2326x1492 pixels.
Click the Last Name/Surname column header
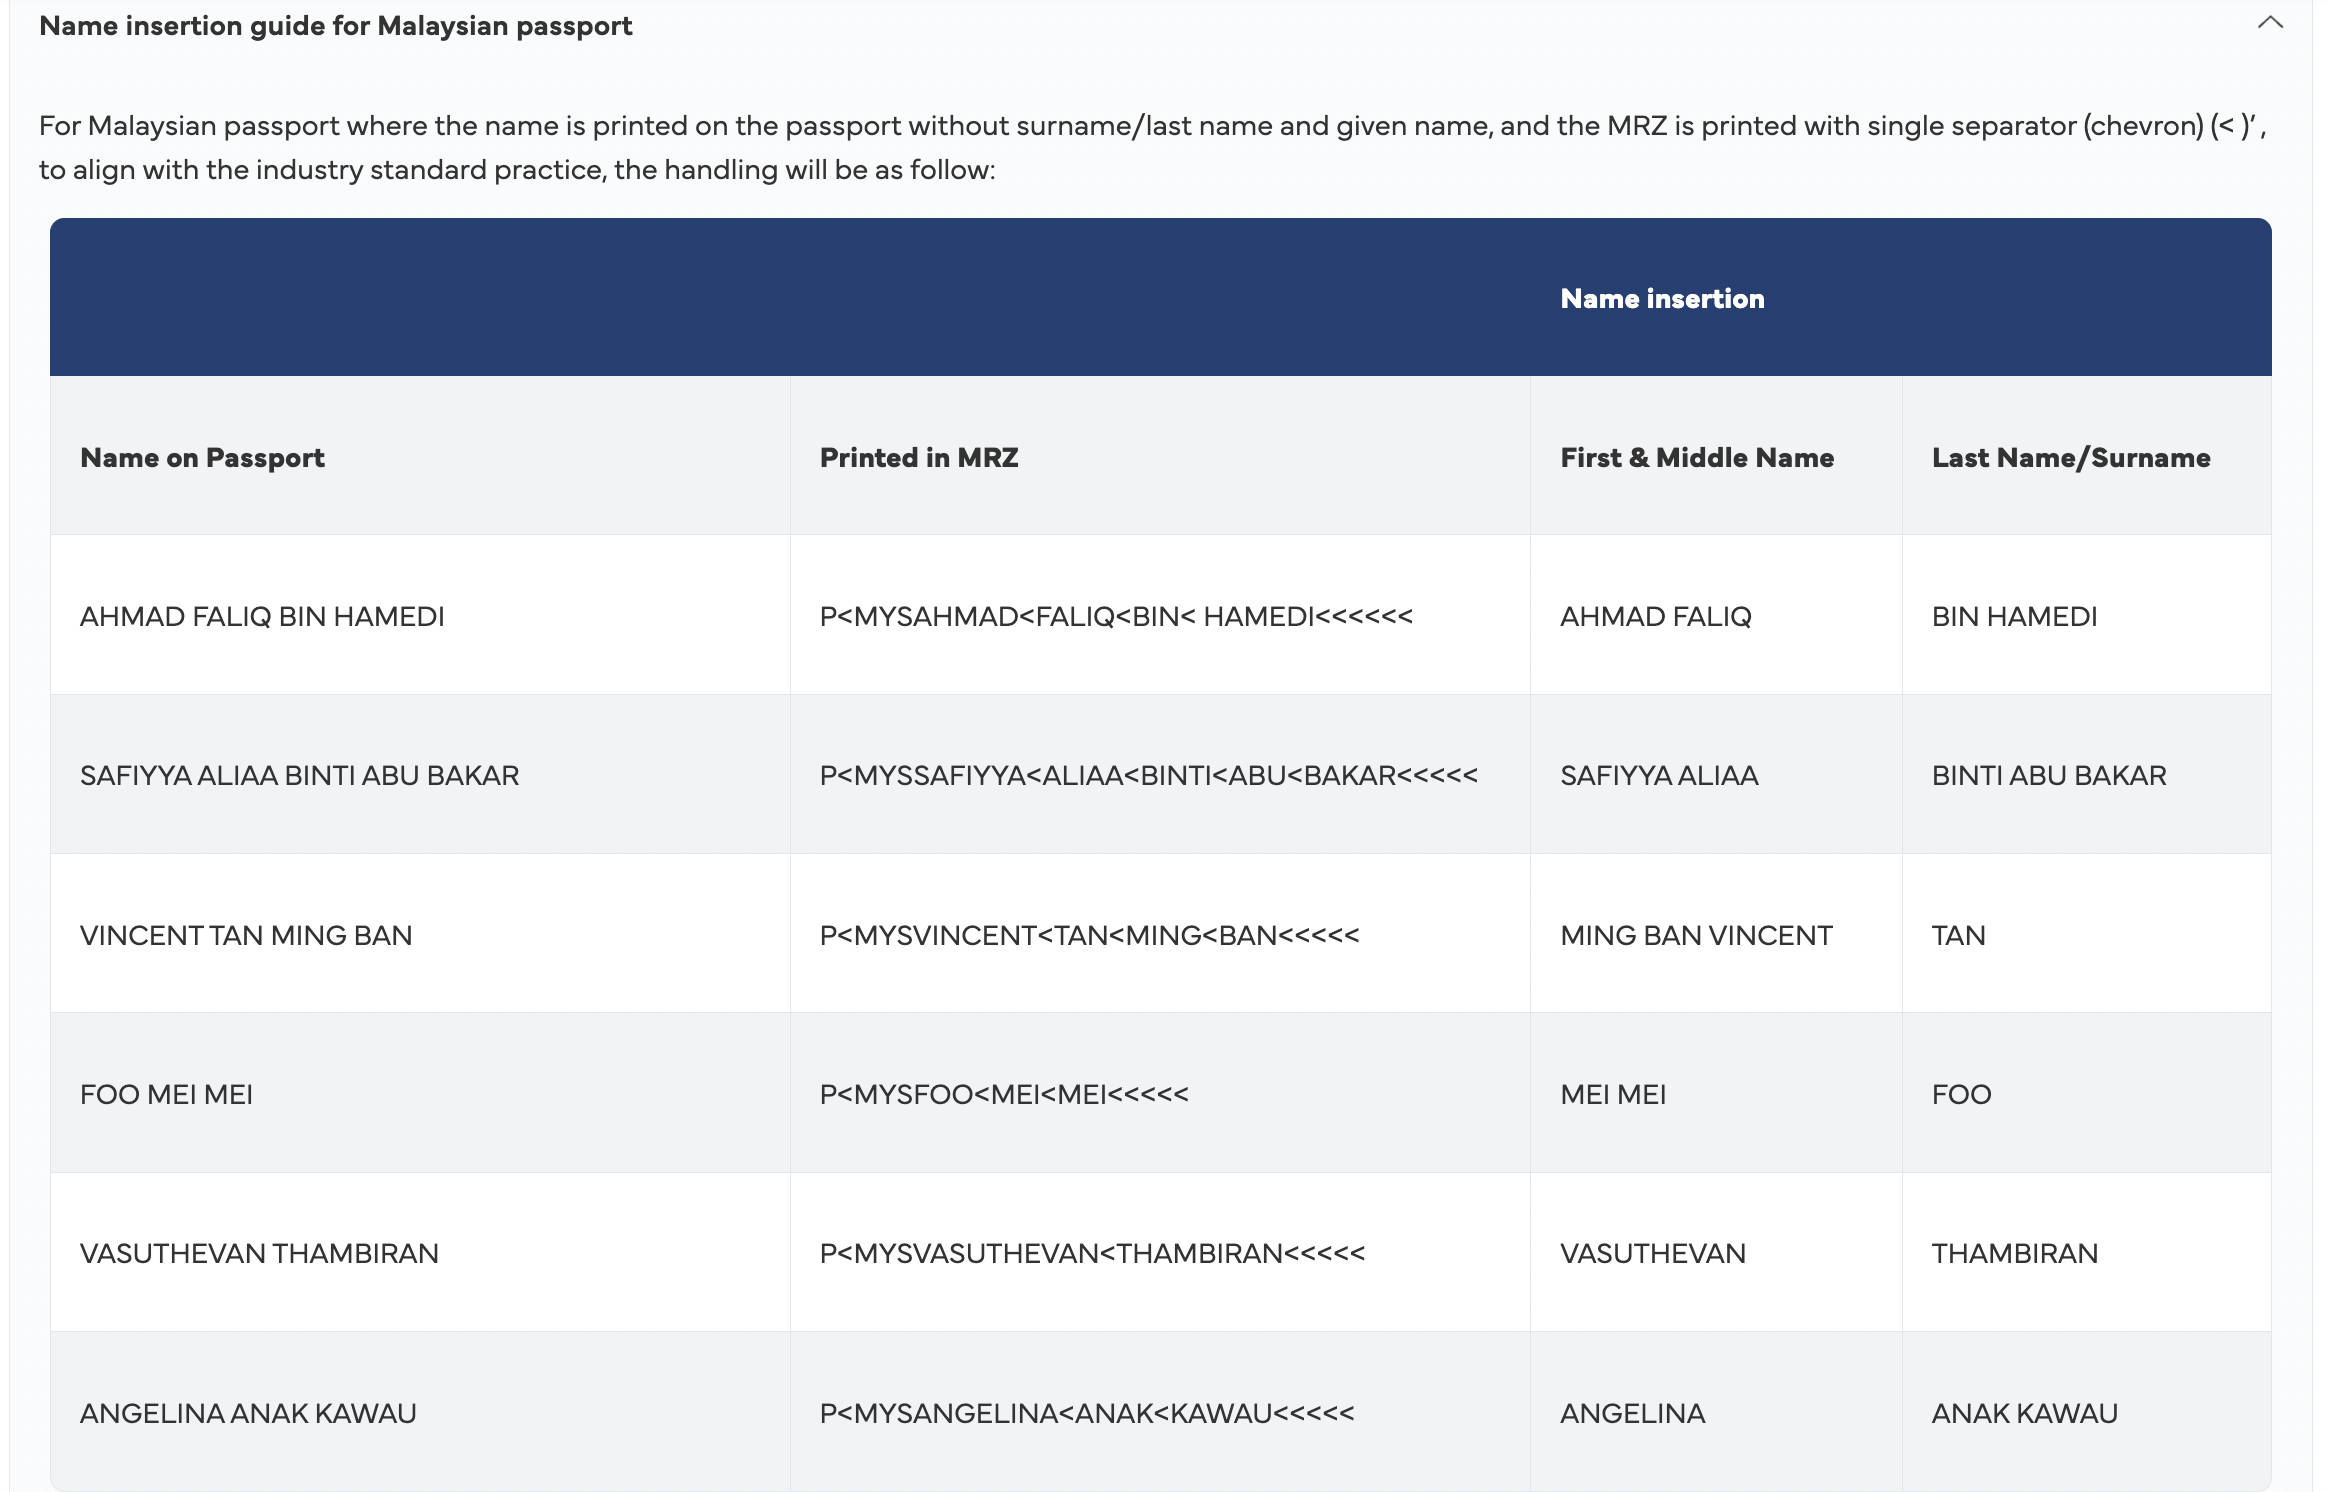(x=2070, y=457)
